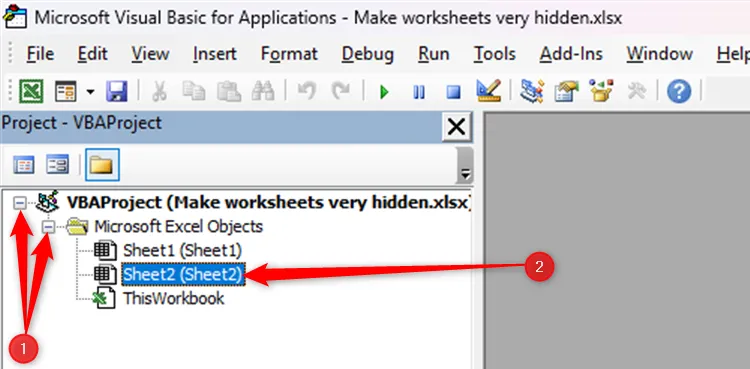Toggle Folders view in Project pane
This screenshot has width=750, height=369.
(102, 165)
